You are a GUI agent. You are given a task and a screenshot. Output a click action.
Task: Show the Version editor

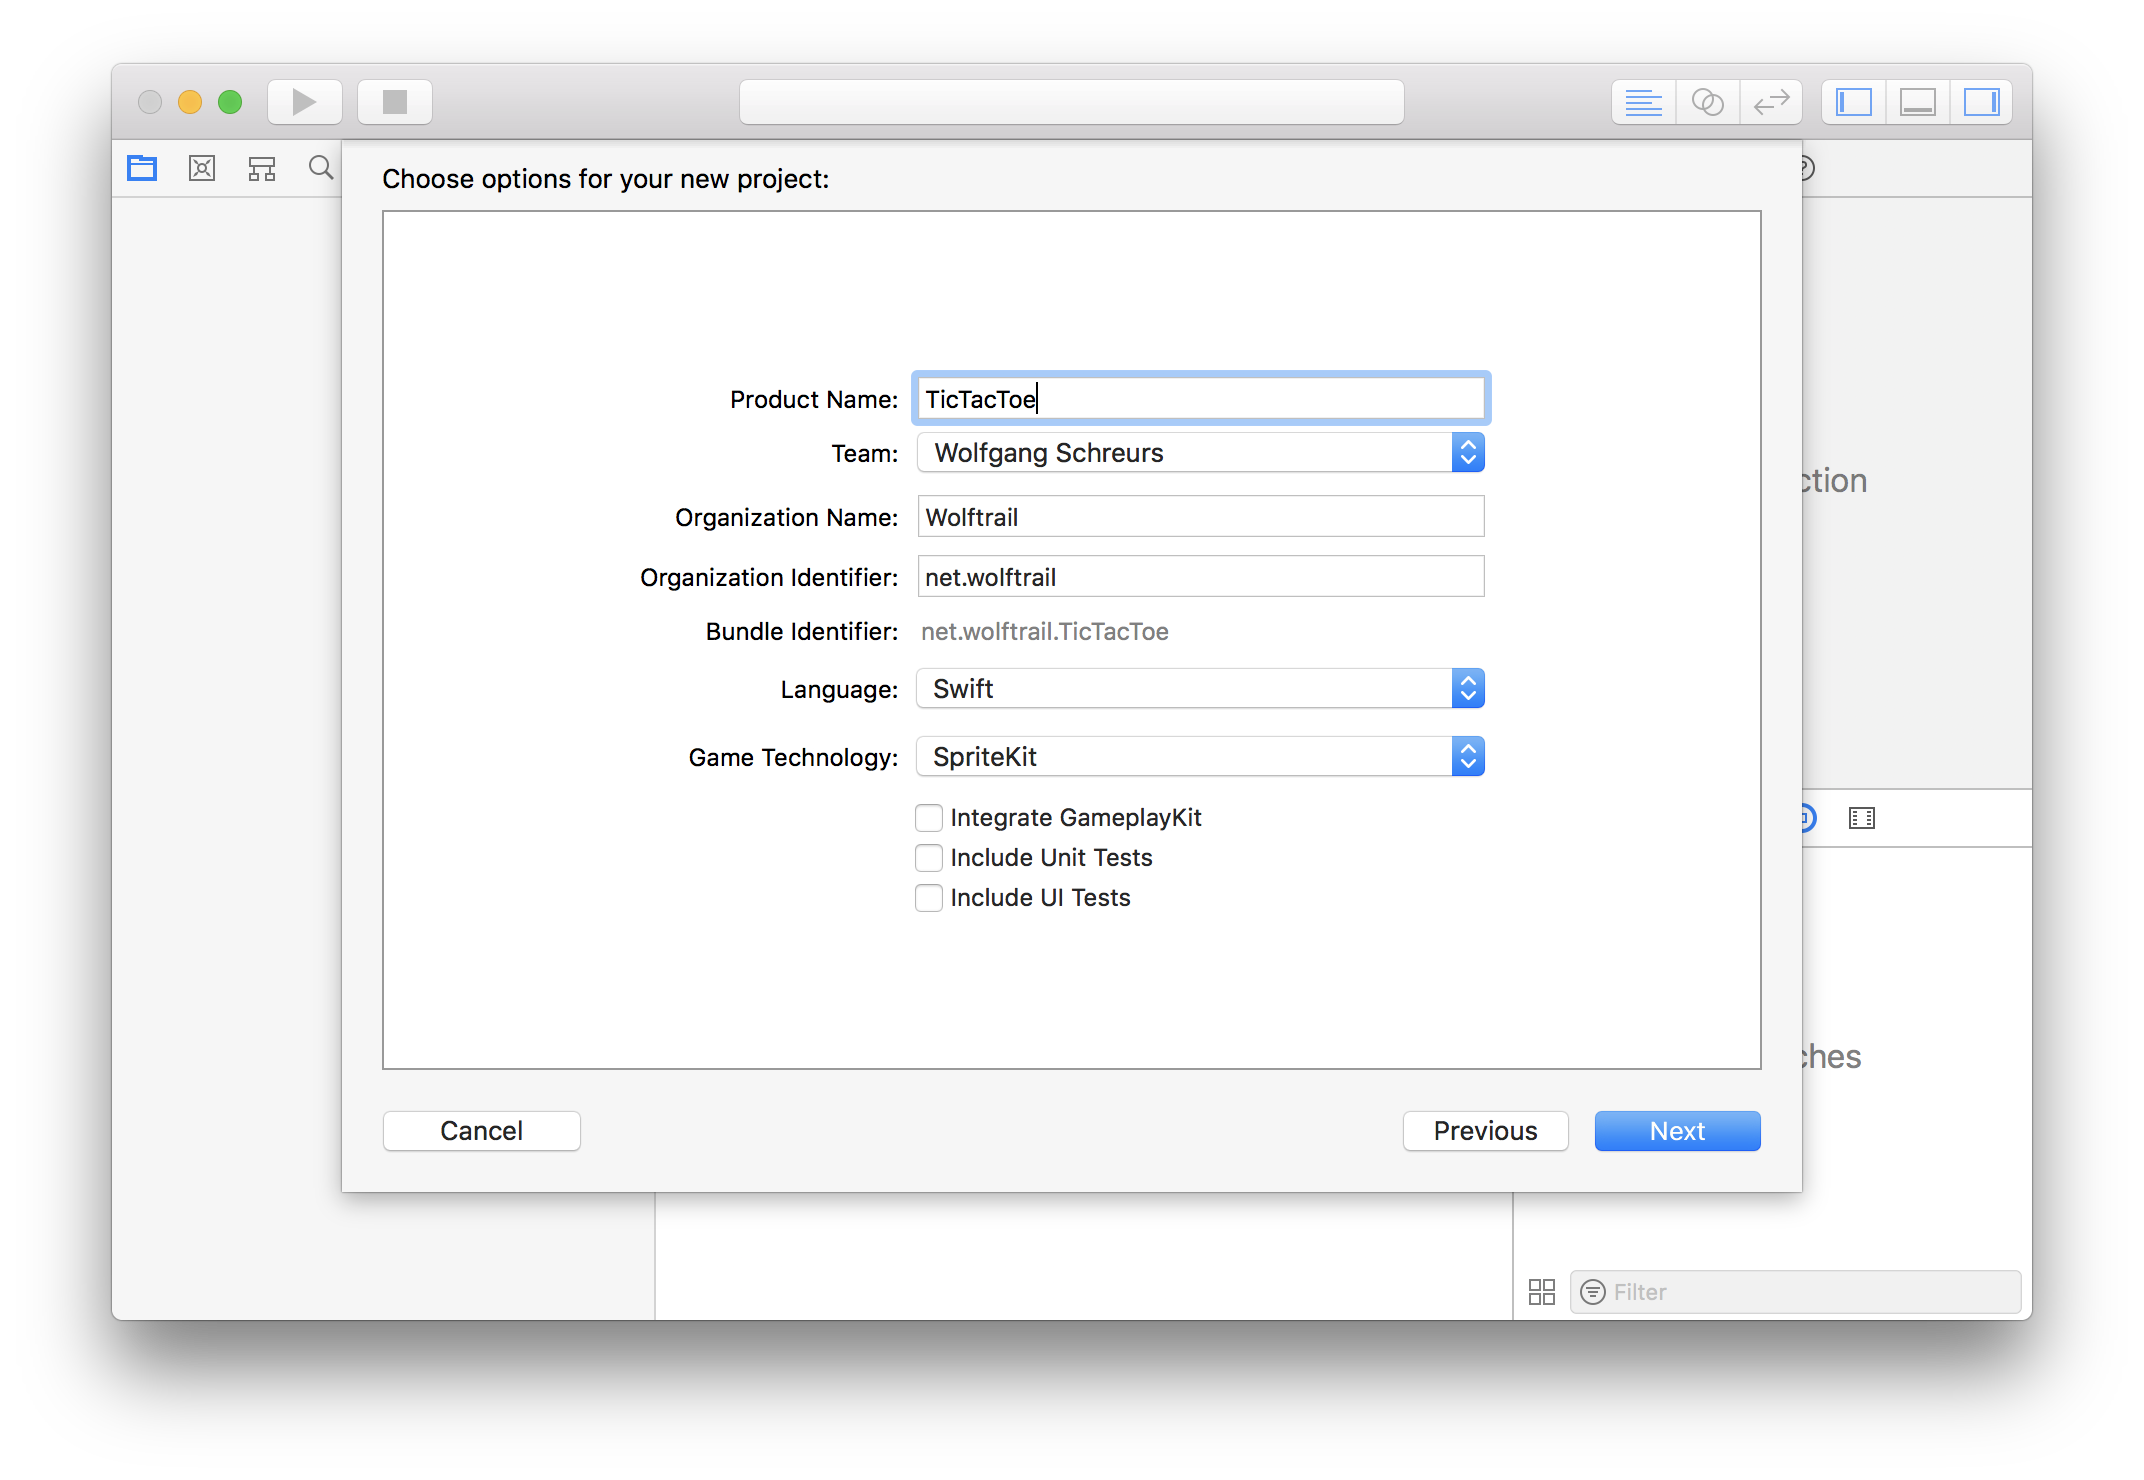click(1771, 102)
